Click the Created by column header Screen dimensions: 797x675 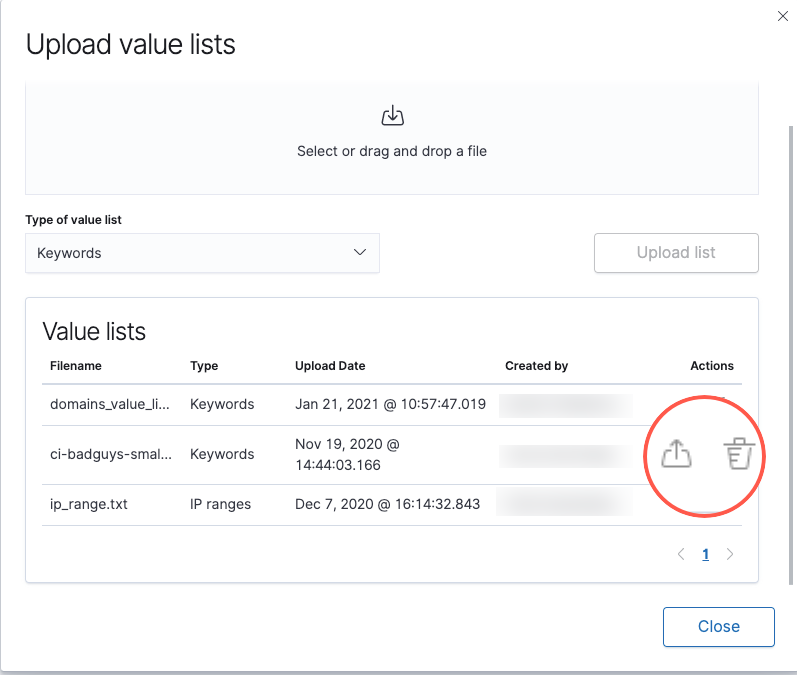[536, 366]
